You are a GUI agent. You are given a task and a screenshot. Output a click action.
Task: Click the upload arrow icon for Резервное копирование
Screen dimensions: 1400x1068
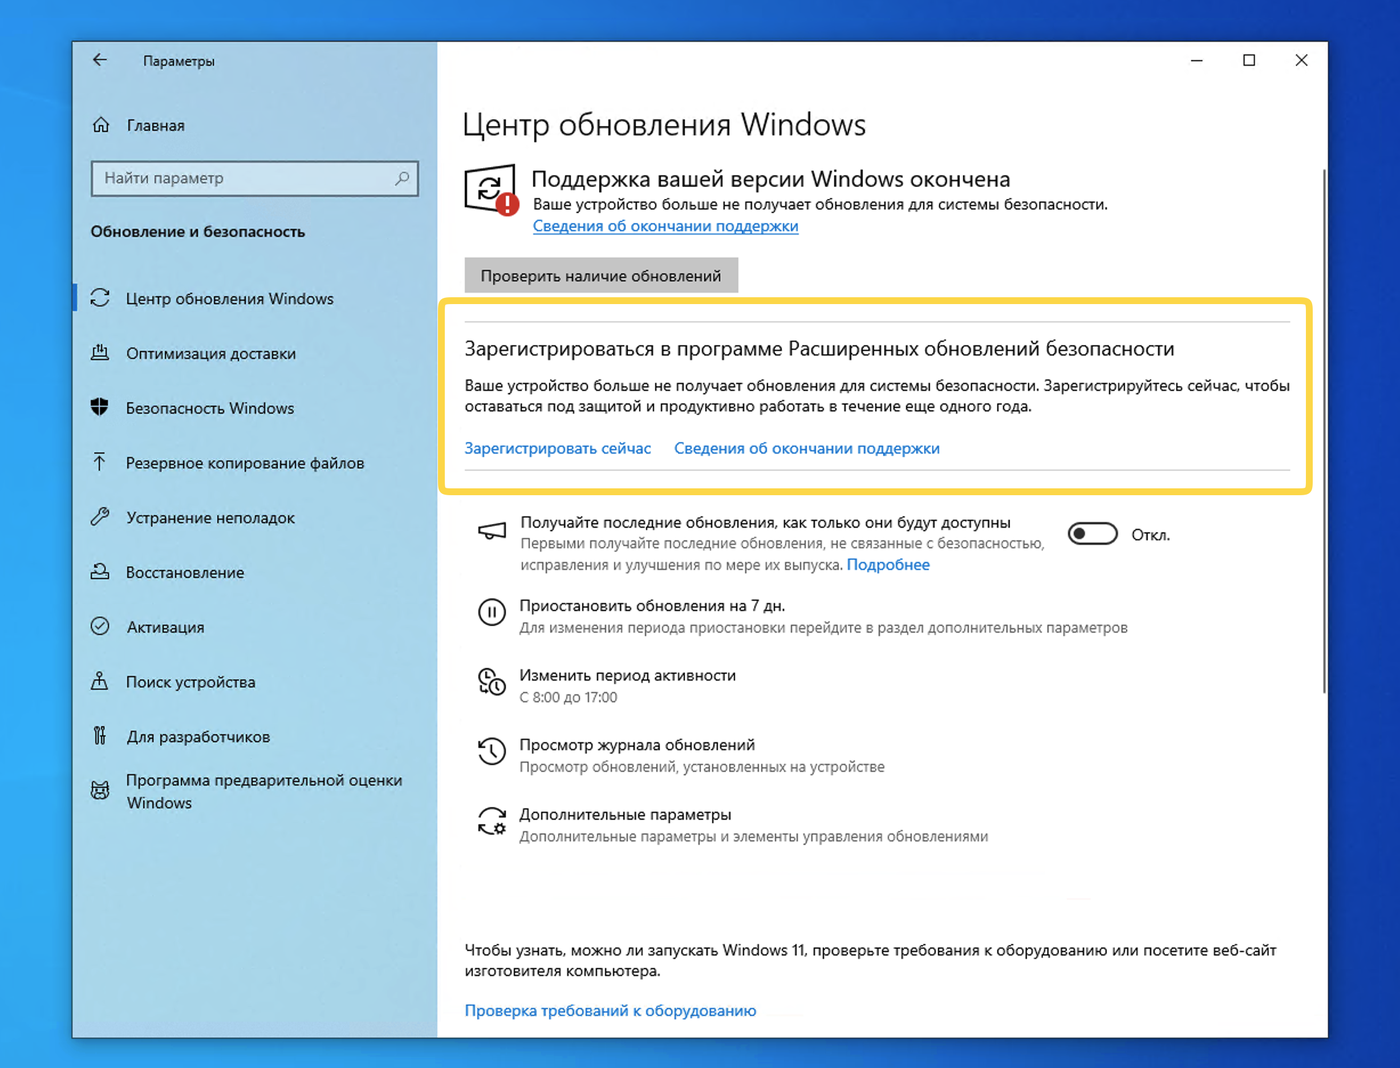click(100, 462)
